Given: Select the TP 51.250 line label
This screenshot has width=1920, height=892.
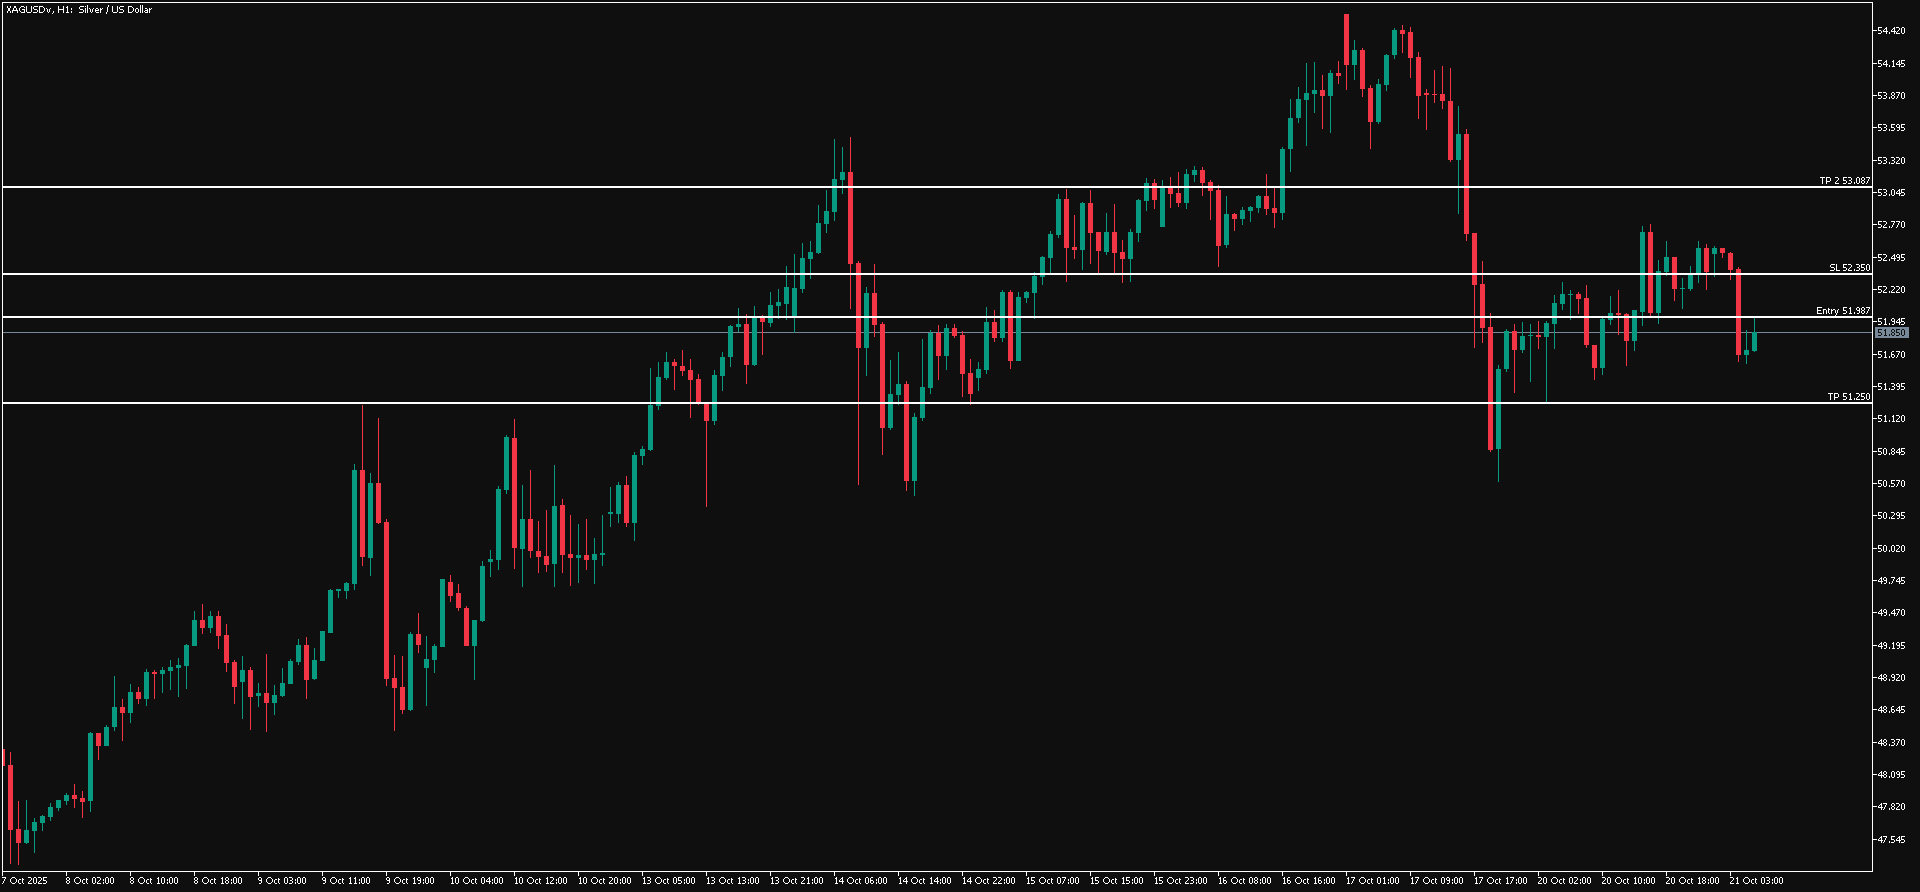Looking at the screenshot, I should (x=1848, y=397).
